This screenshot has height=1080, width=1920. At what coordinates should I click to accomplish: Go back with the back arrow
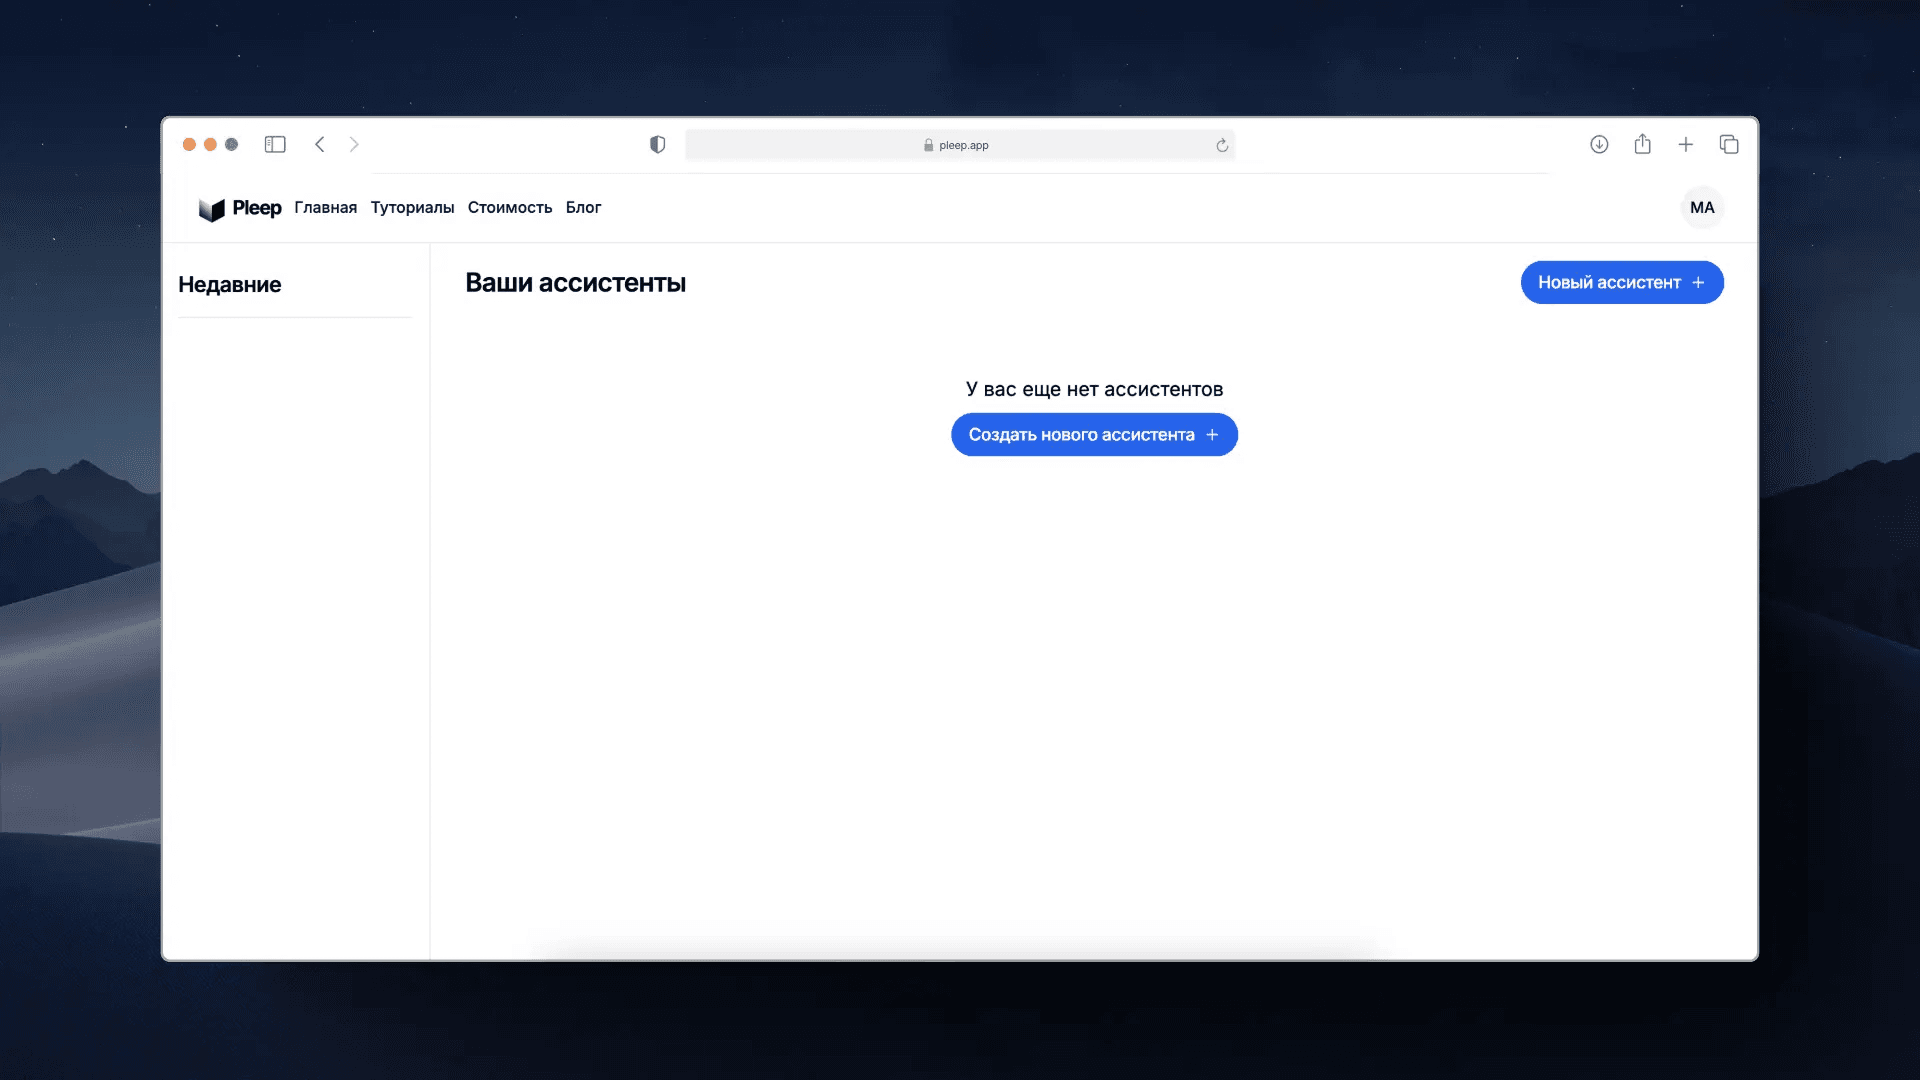pyautogui.click(x=320, y=145)
